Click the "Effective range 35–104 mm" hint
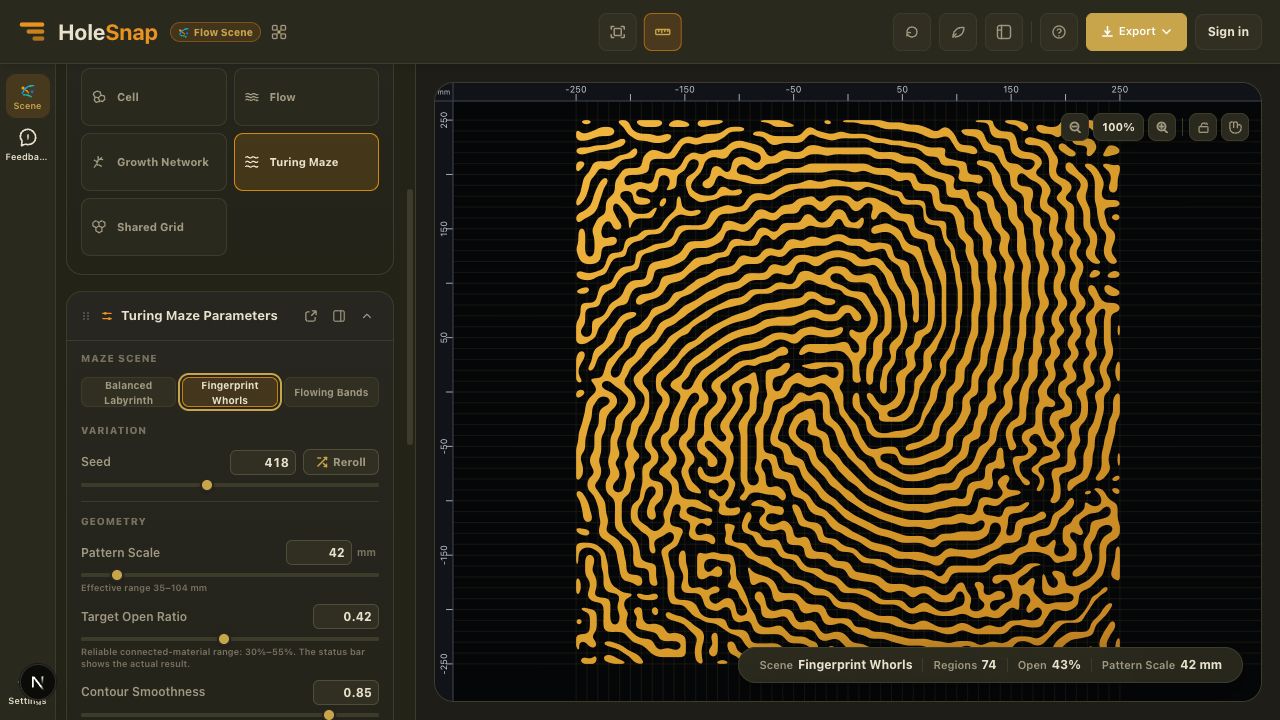The height and width of the screenshot is (720, 1280). pos(144,588)
